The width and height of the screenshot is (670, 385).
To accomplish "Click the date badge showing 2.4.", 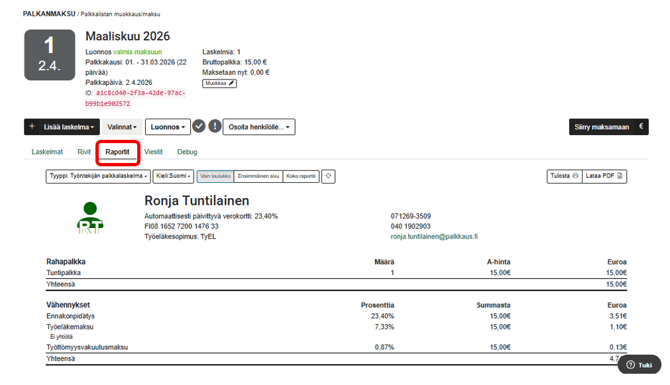I will pyautogui.click(x=50, y=55).
